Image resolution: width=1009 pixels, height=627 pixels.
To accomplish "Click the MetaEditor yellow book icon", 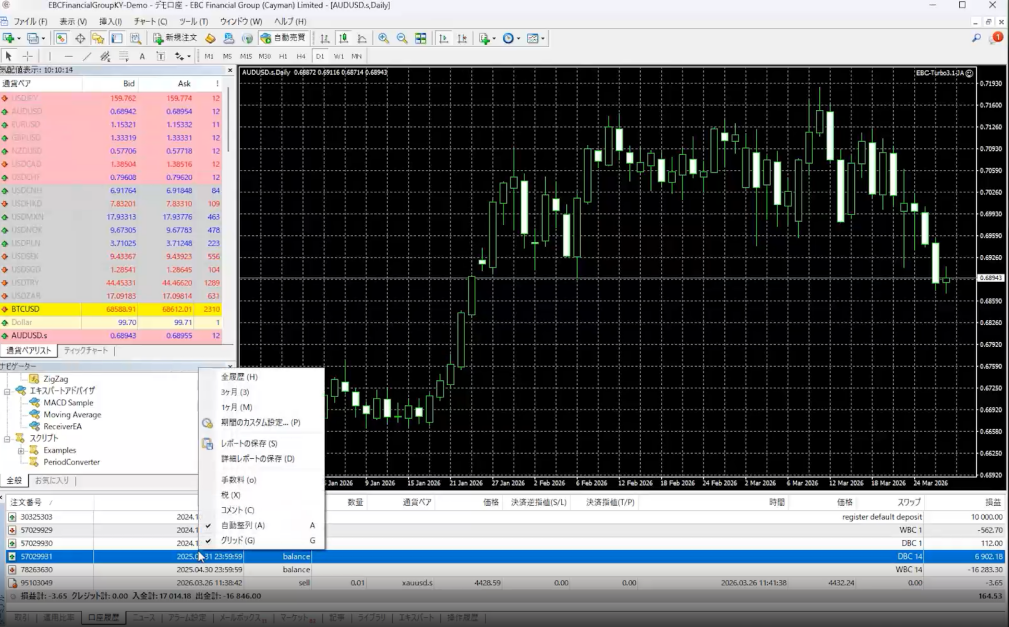I will point(210,39).
